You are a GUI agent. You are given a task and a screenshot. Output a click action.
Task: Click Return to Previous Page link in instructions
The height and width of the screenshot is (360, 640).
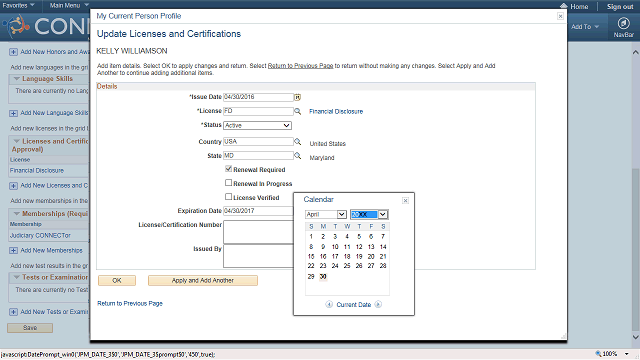[x=300, y=66]
